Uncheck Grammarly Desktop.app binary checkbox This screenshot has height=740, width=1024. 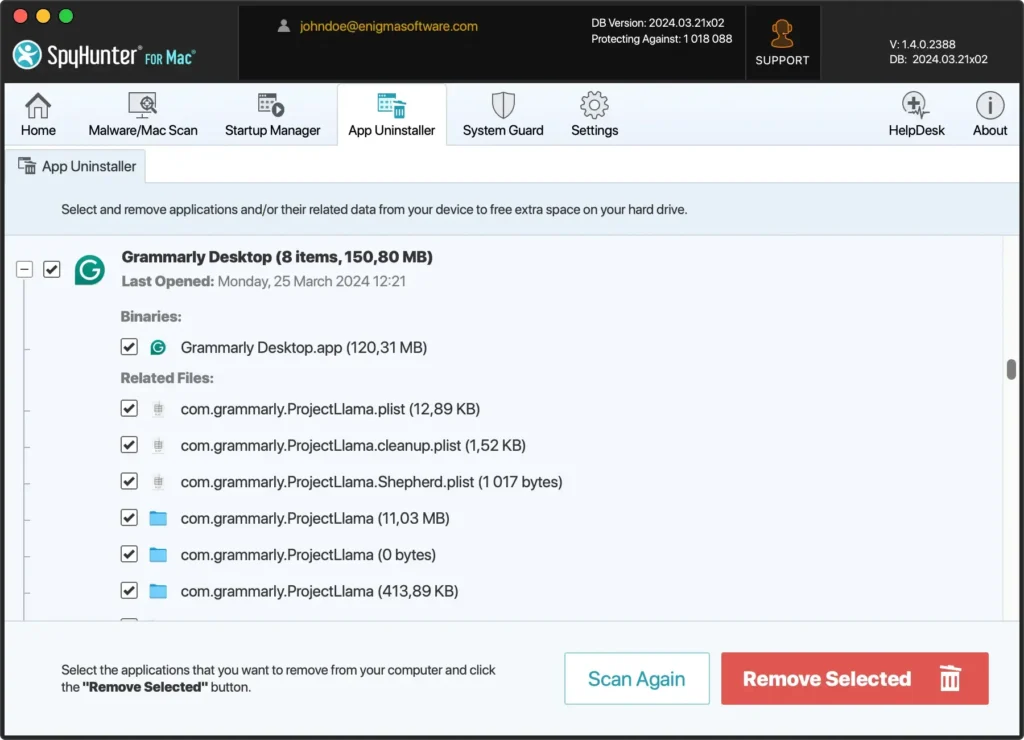click(x=129, y=347)
